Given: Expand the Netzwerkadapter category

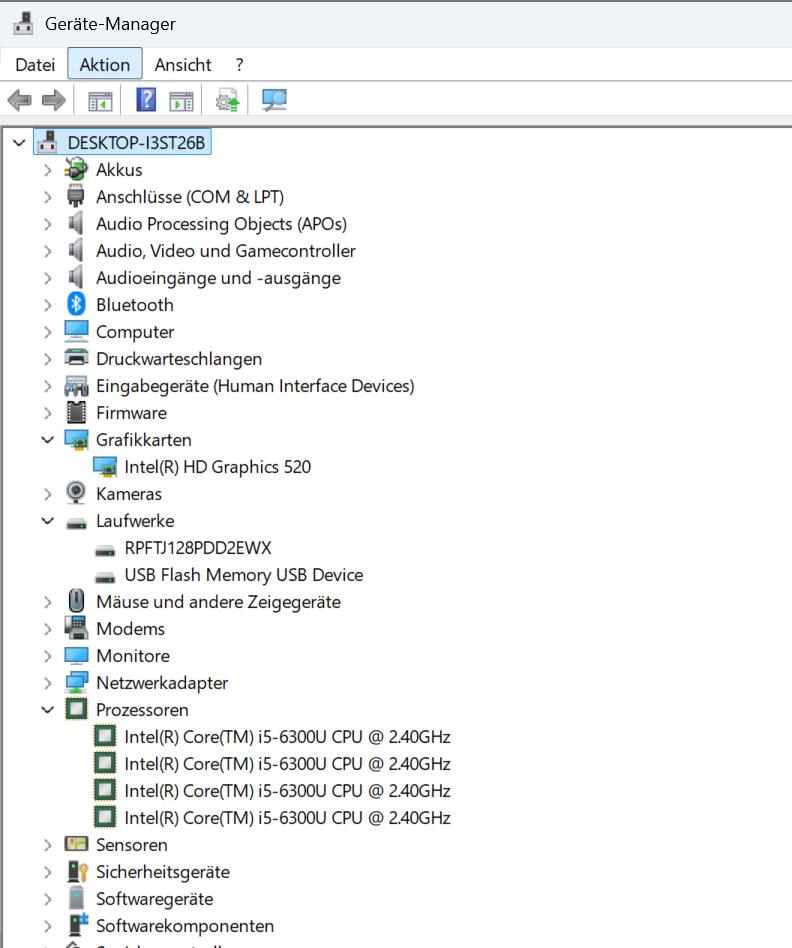Looking at the screenshot, I should pos(48,683).
